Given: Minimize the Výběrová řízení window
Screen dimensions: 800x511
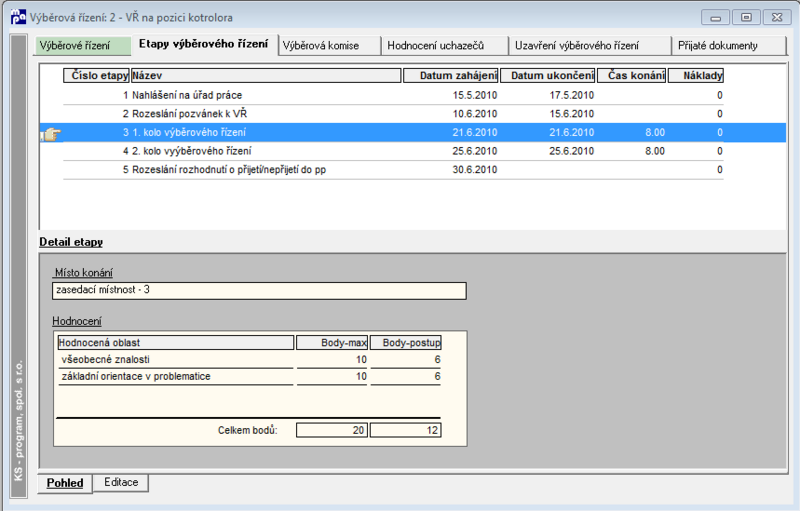Looking at the screenshot, I should click(715, 17).
